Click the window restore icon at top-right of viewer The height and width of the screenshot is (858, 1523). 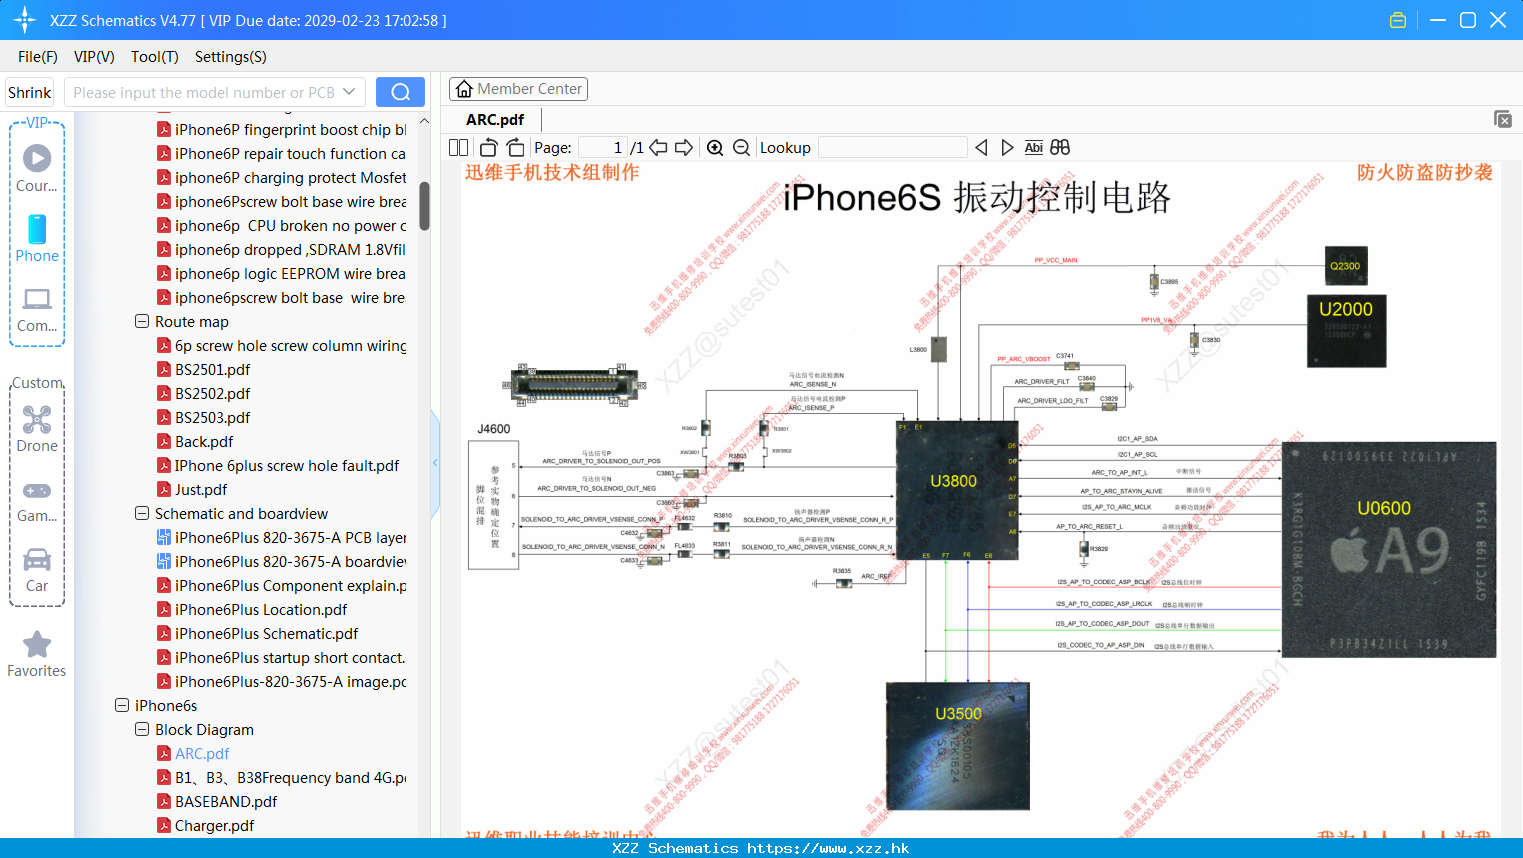(x=1503, y=119)
